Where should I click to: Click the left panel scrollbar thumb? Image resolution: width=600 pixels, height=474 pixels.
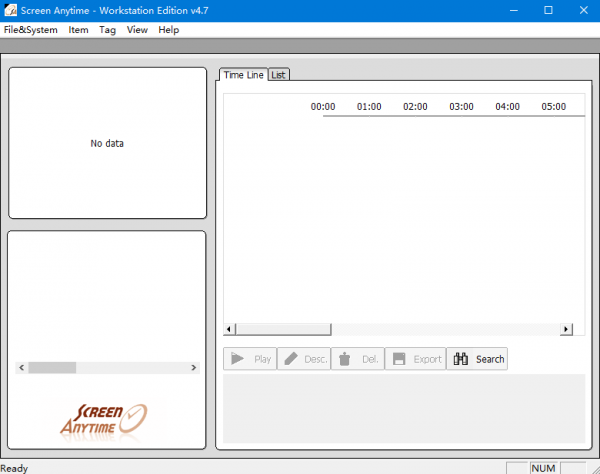[52, 368]
